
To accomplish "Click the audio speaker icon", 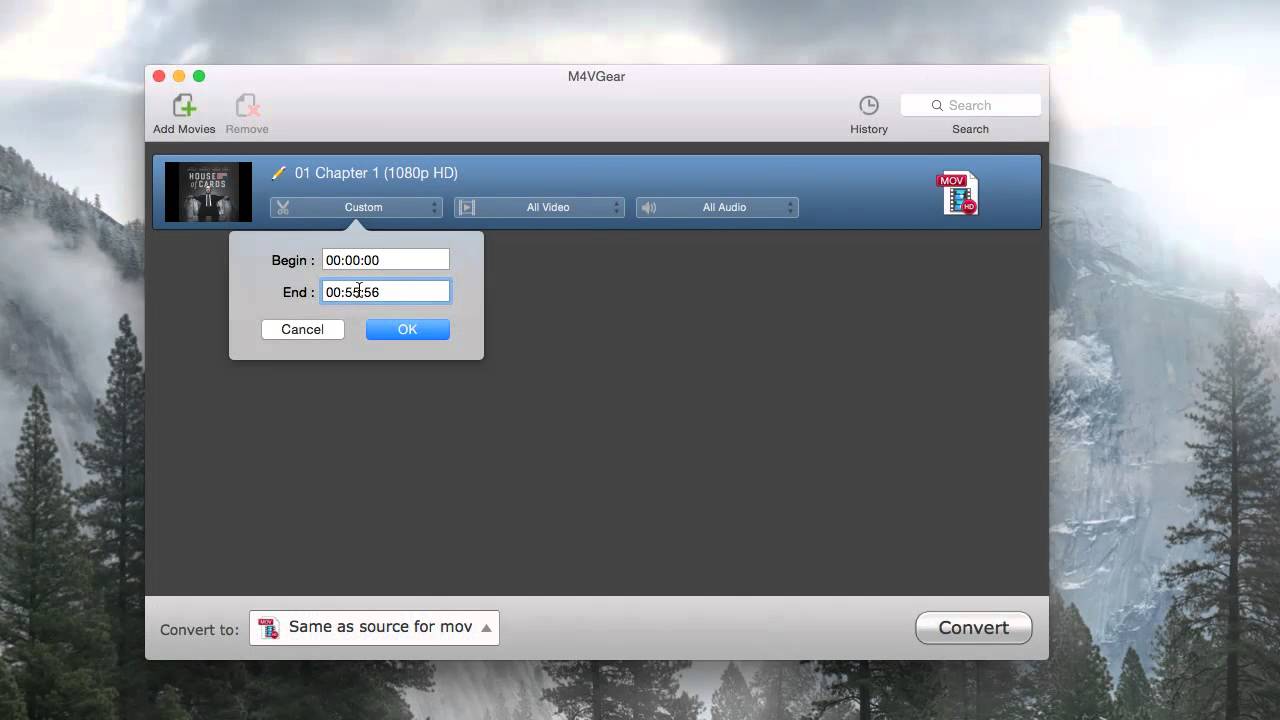I will tap(649, 207).
